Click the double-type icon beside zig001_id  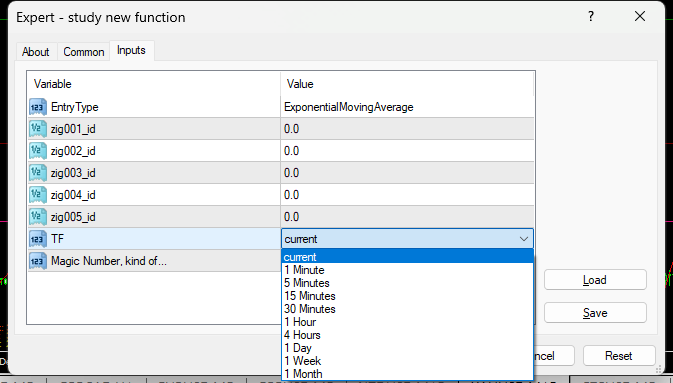point(38,129)
